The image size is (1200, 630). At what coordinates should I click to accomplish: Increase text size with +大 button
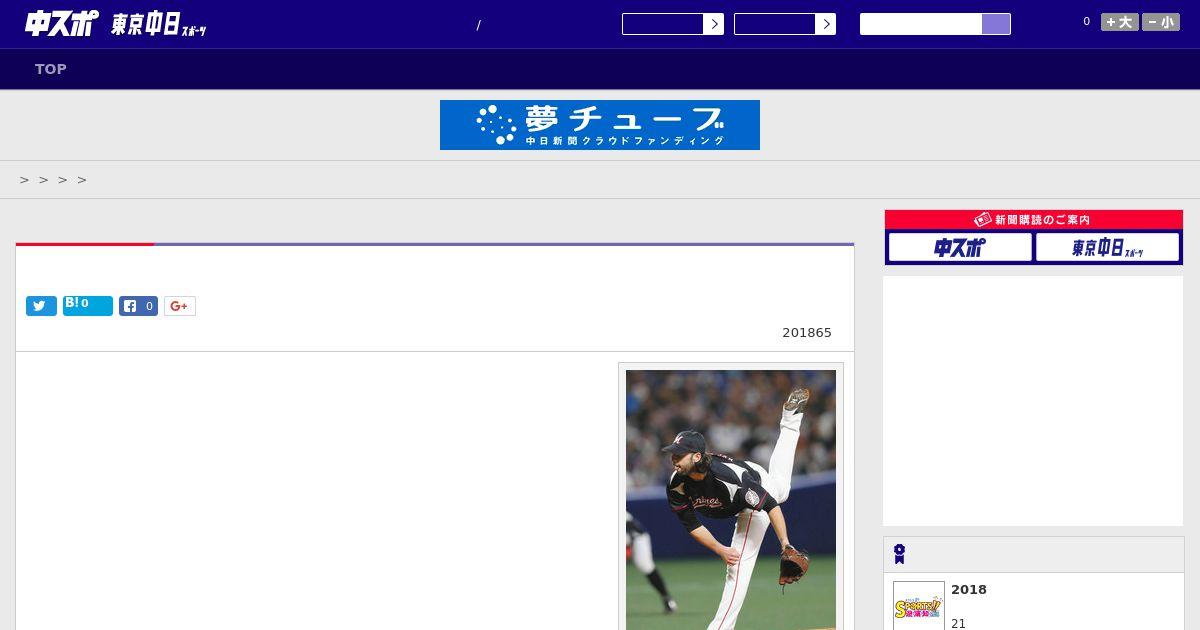point(1120,22)
